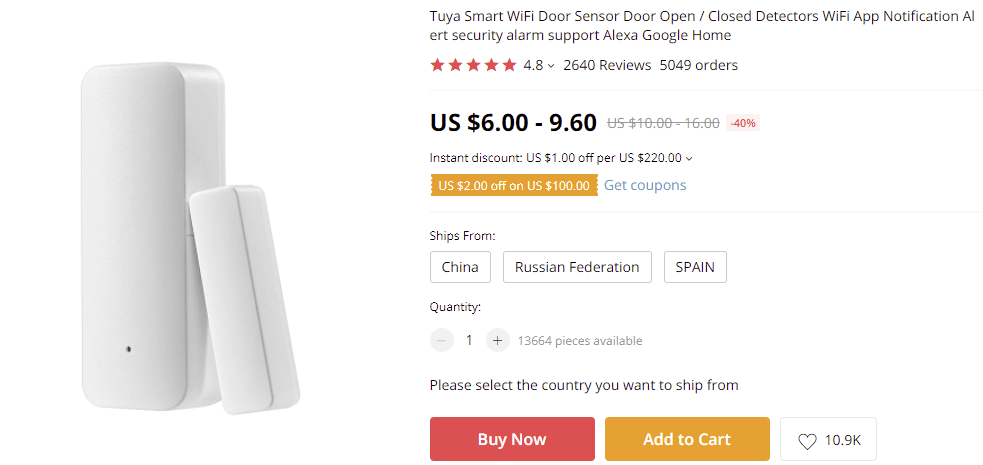Increase quantity with the plus button
Viewport: 983px width, 465px height.
(x=497, y=340)
